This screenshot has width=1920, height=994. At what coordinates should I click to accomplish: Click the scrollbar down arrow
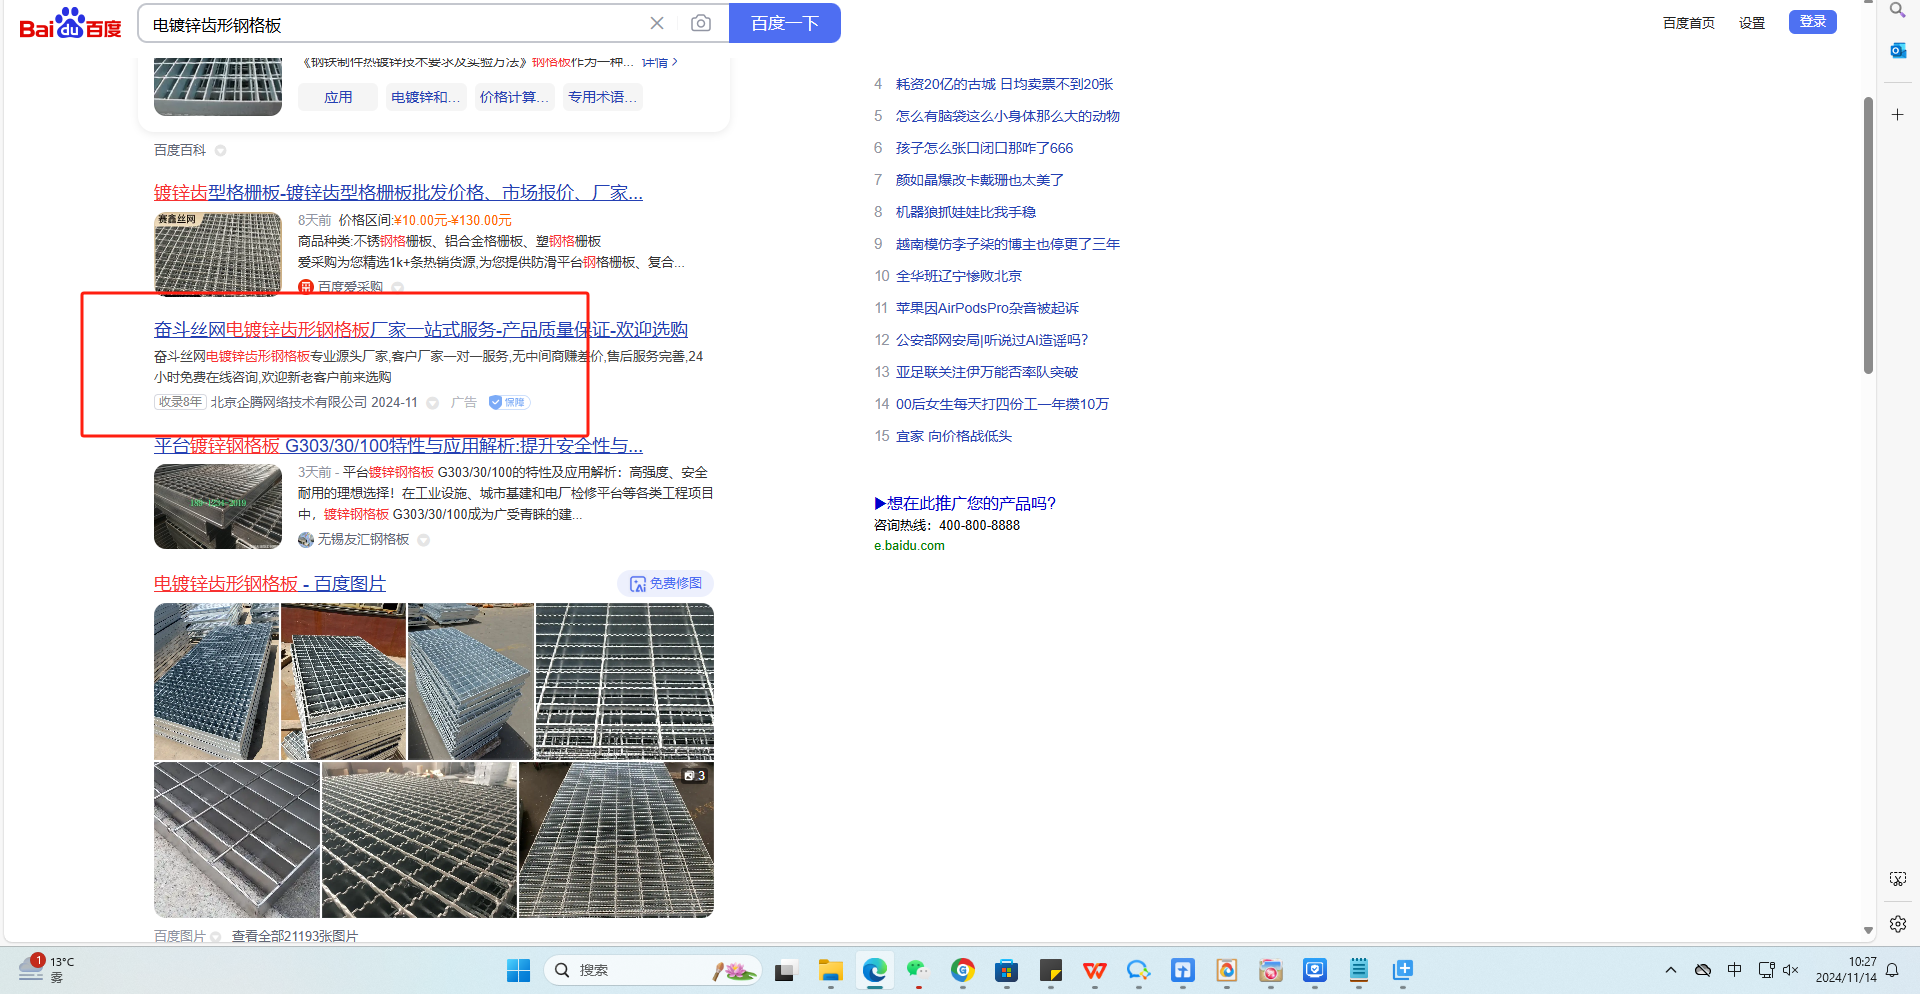pos(1868,931)
